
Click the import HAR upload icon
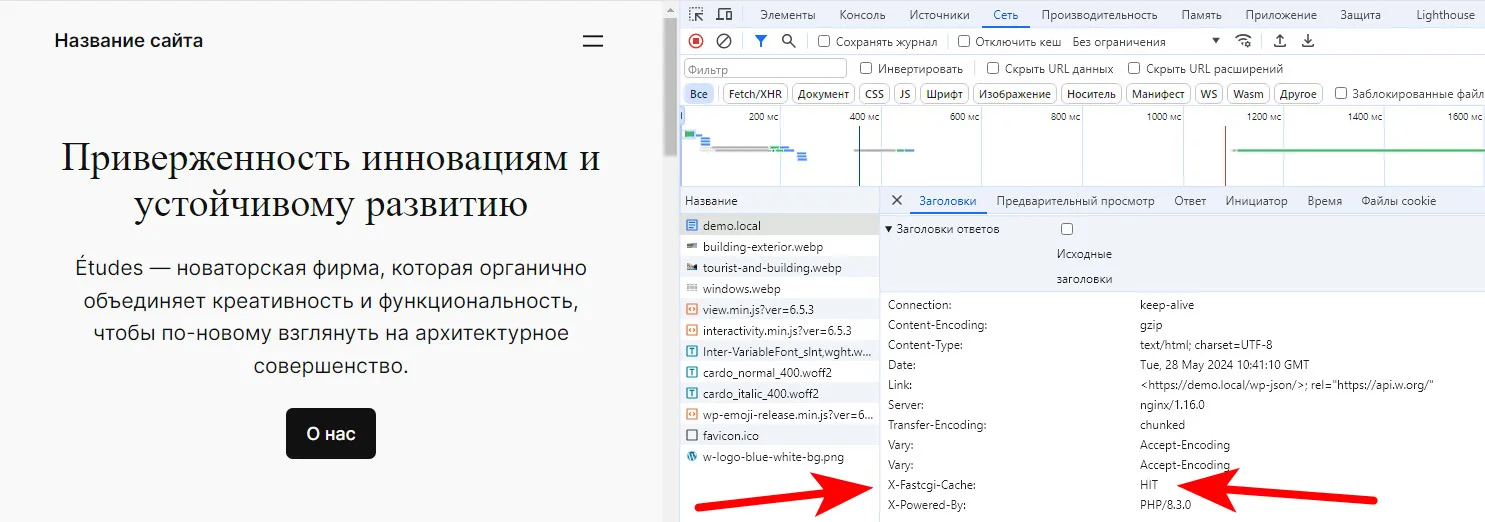pos(1280,41)
